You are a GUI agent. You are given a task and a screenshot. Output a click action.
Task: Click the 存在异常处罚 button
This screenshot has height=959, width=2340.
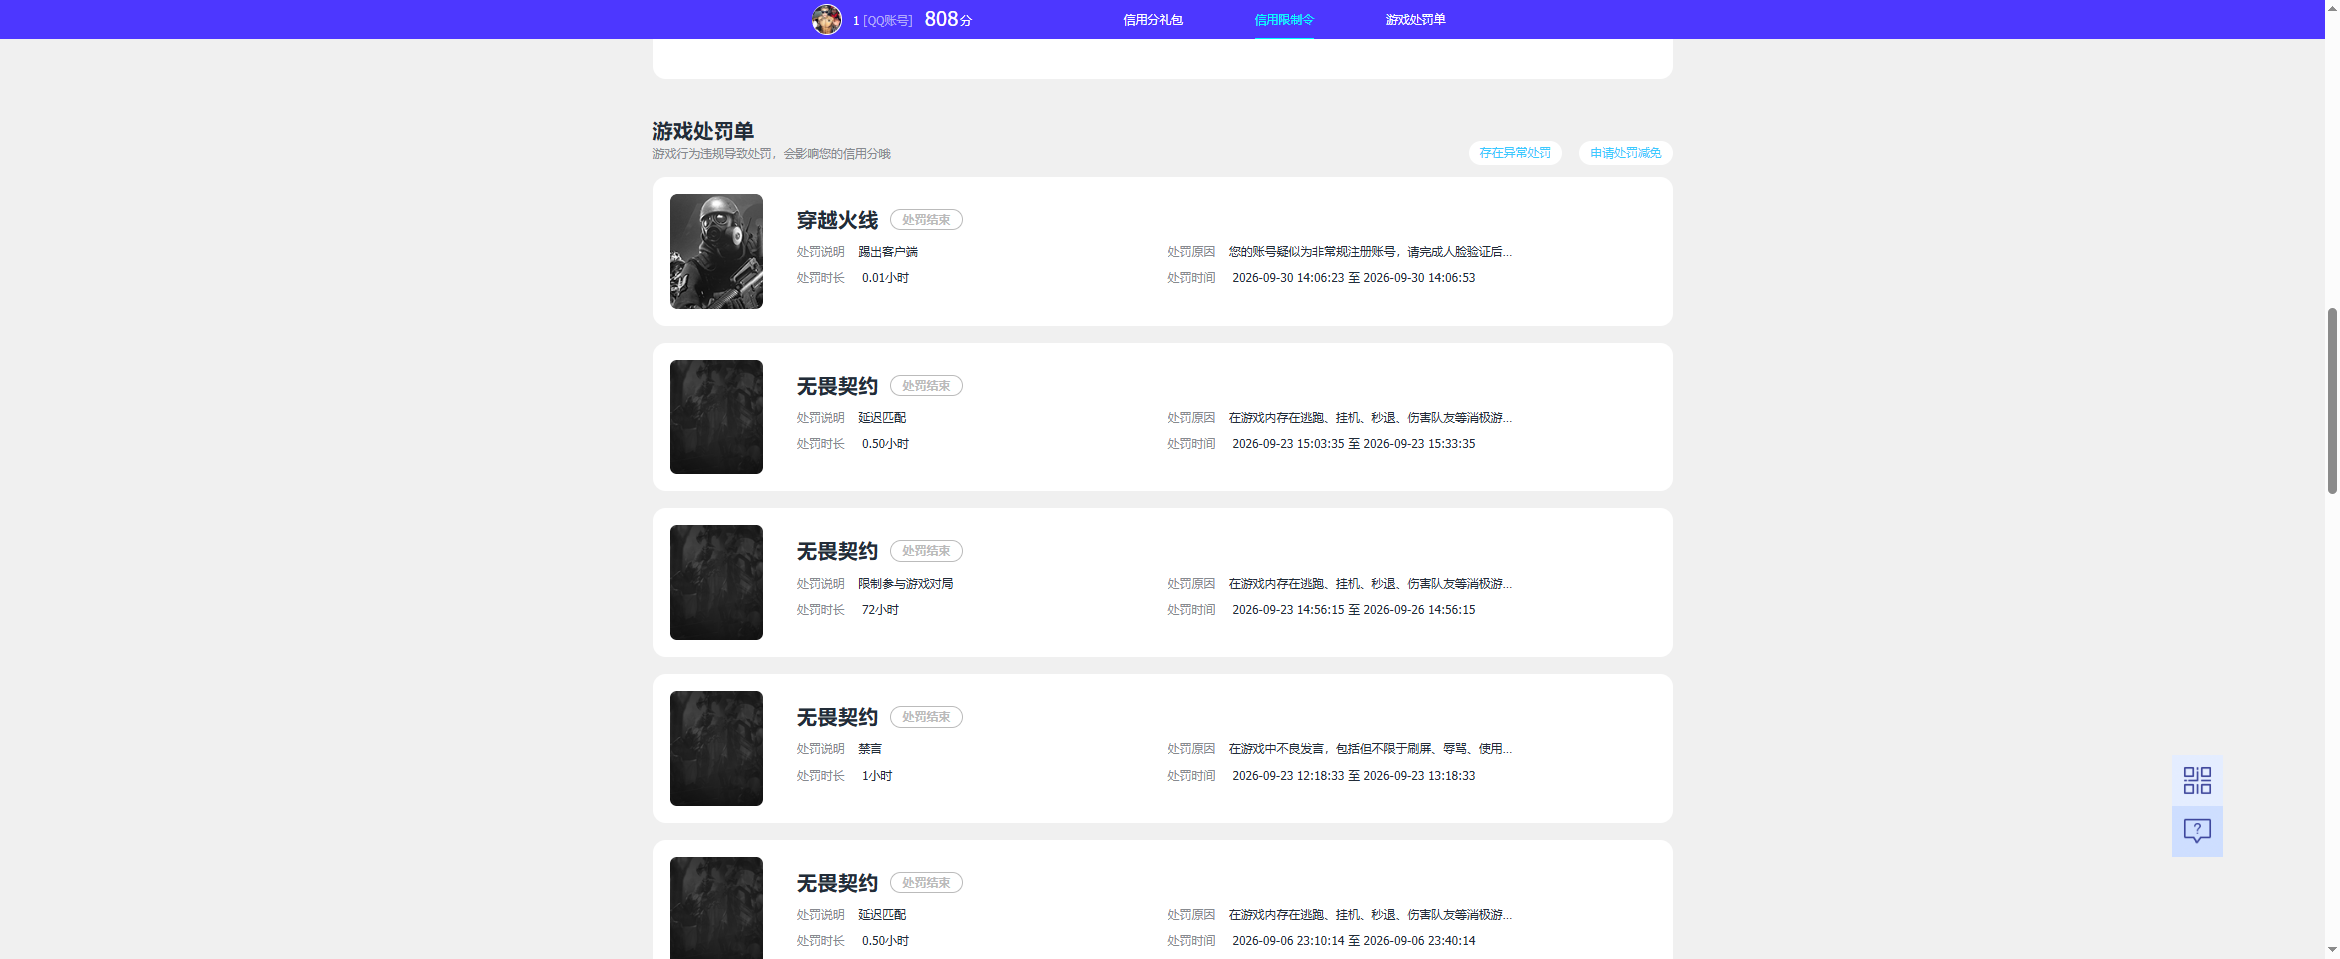[x=1515, y=153]
